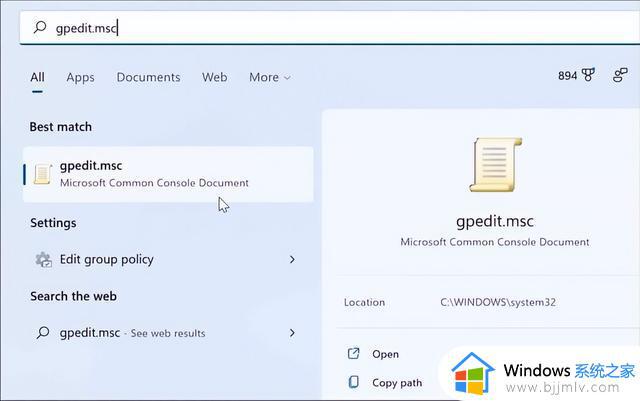
Task: Click the Open external-link icon
Action: tap(353, 353)
